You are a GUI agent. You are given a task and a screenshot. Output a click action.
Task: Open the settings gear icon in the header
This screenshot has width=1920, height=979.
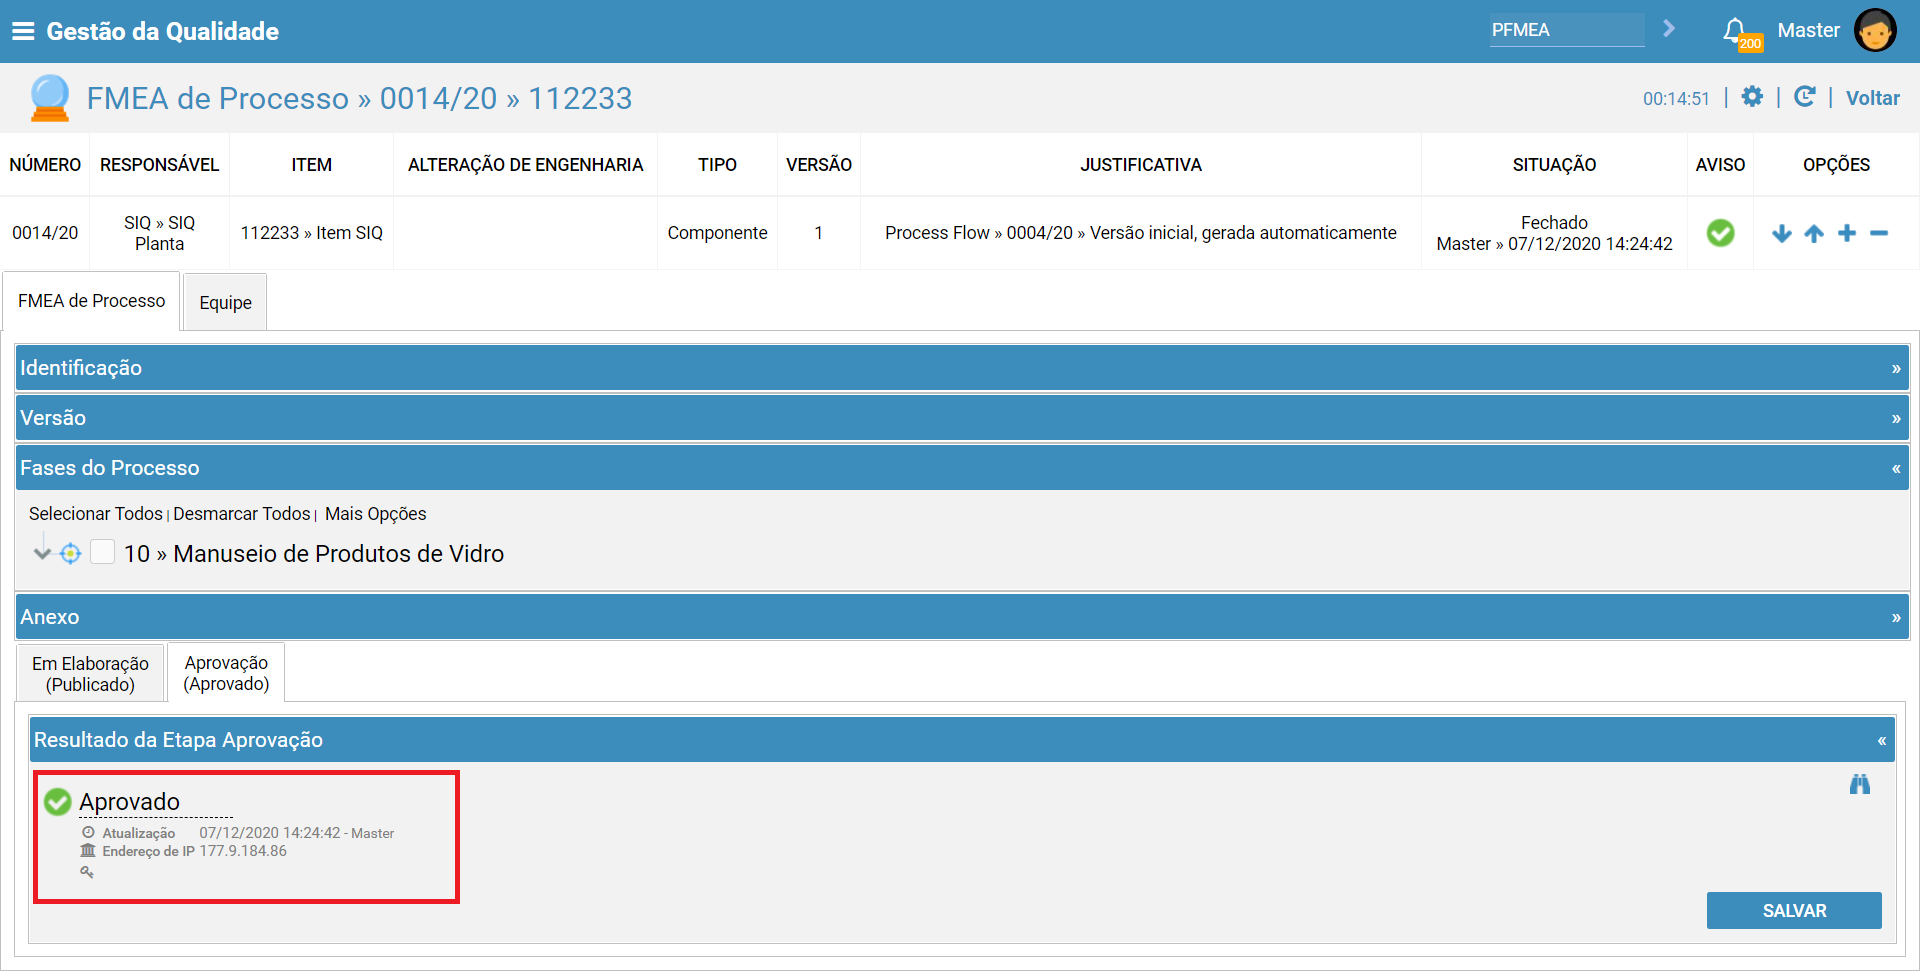(1753, 97)
